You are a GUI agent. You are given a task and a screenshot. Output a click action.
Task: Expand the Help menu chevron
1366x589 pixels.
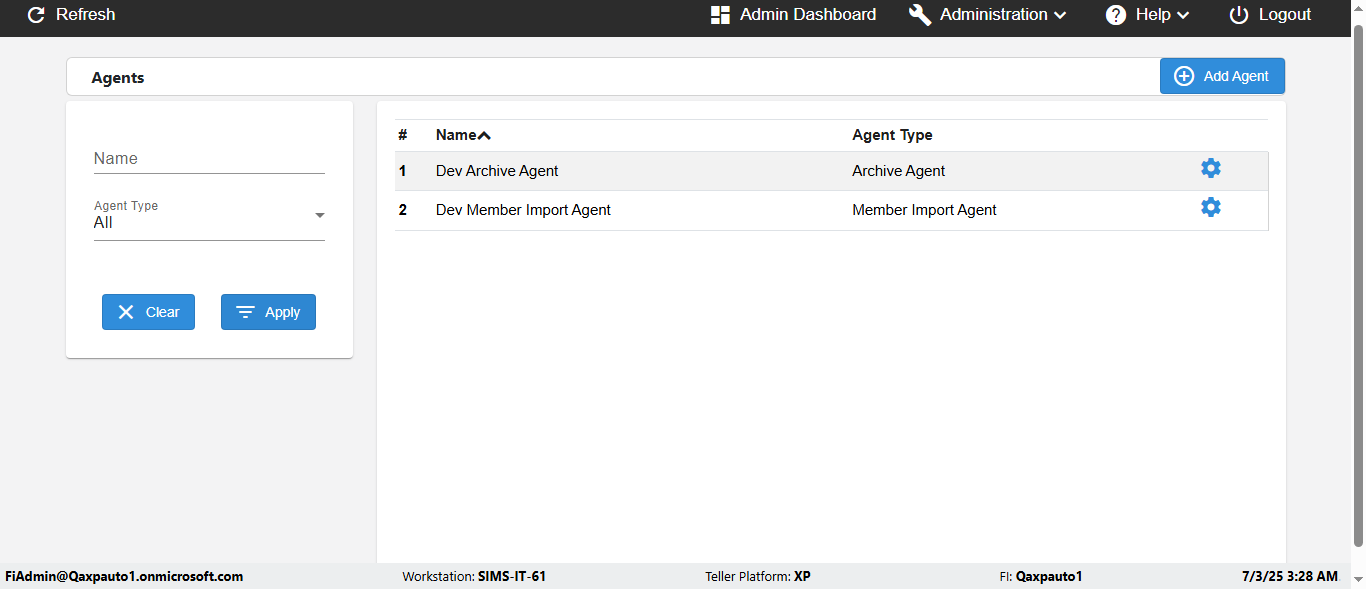[1183, 15]
